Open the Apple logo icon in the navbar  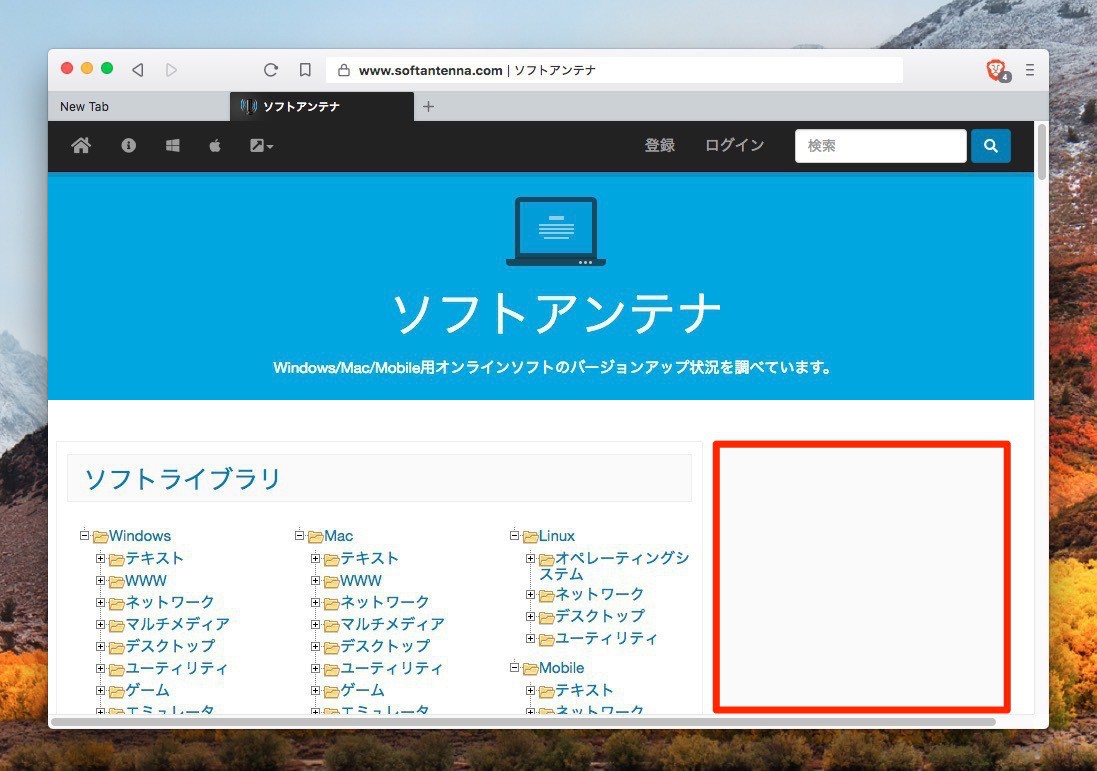click(215, 146)
